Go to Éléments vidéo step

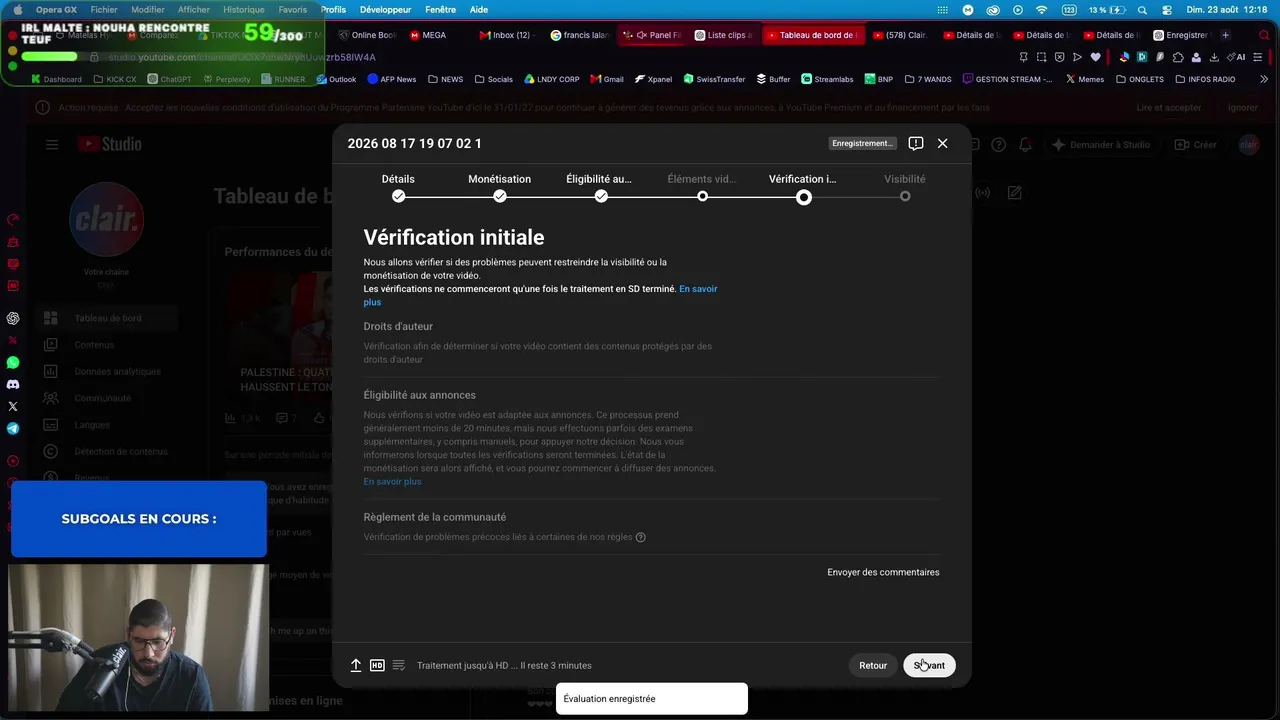(x=702, y=187)
